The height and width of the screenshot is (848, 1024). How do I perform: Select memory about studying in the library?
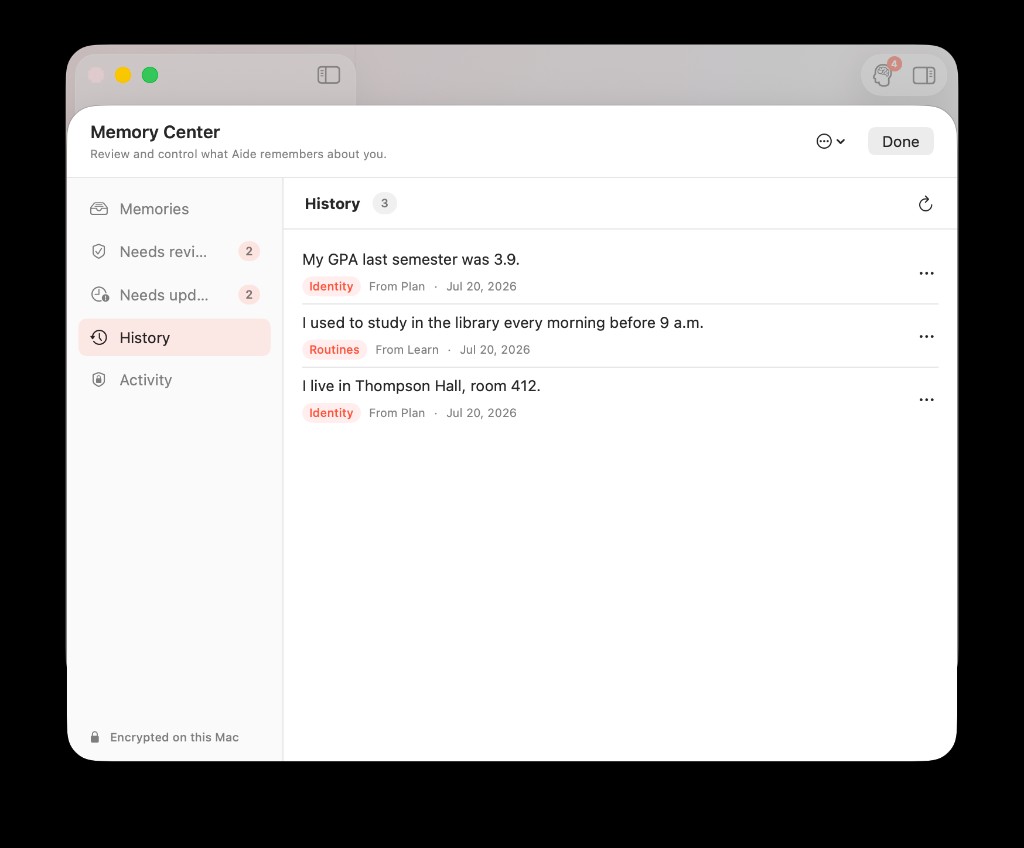point(502,323)
